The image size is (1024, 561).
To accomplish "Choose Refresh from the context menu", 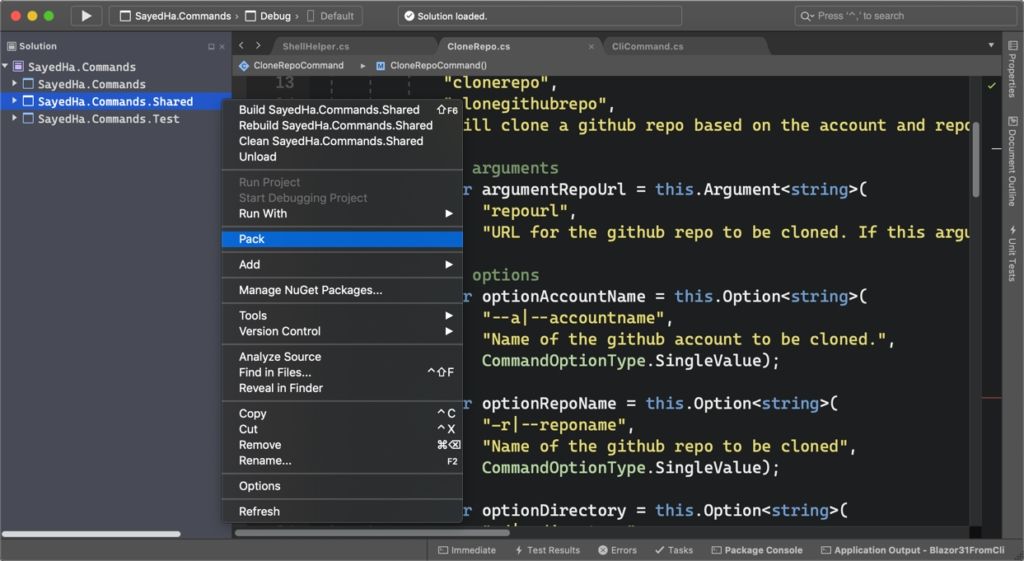I will coord(342,511).
